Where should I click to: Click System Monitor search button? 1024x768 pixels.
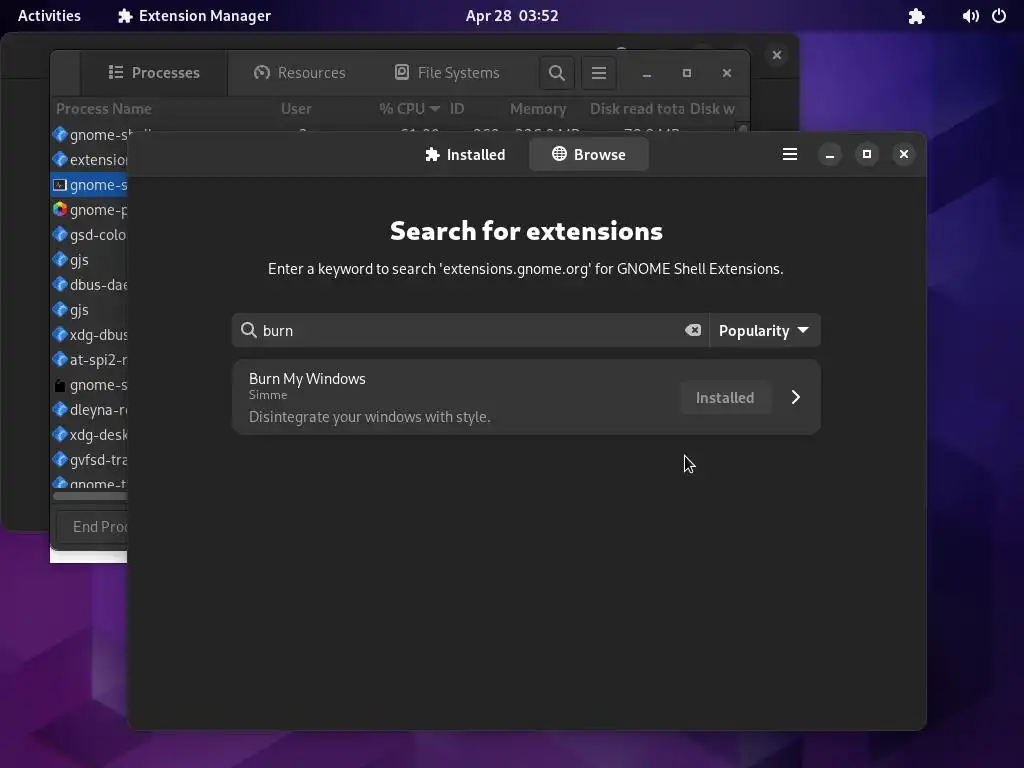[x=556, y=72]
